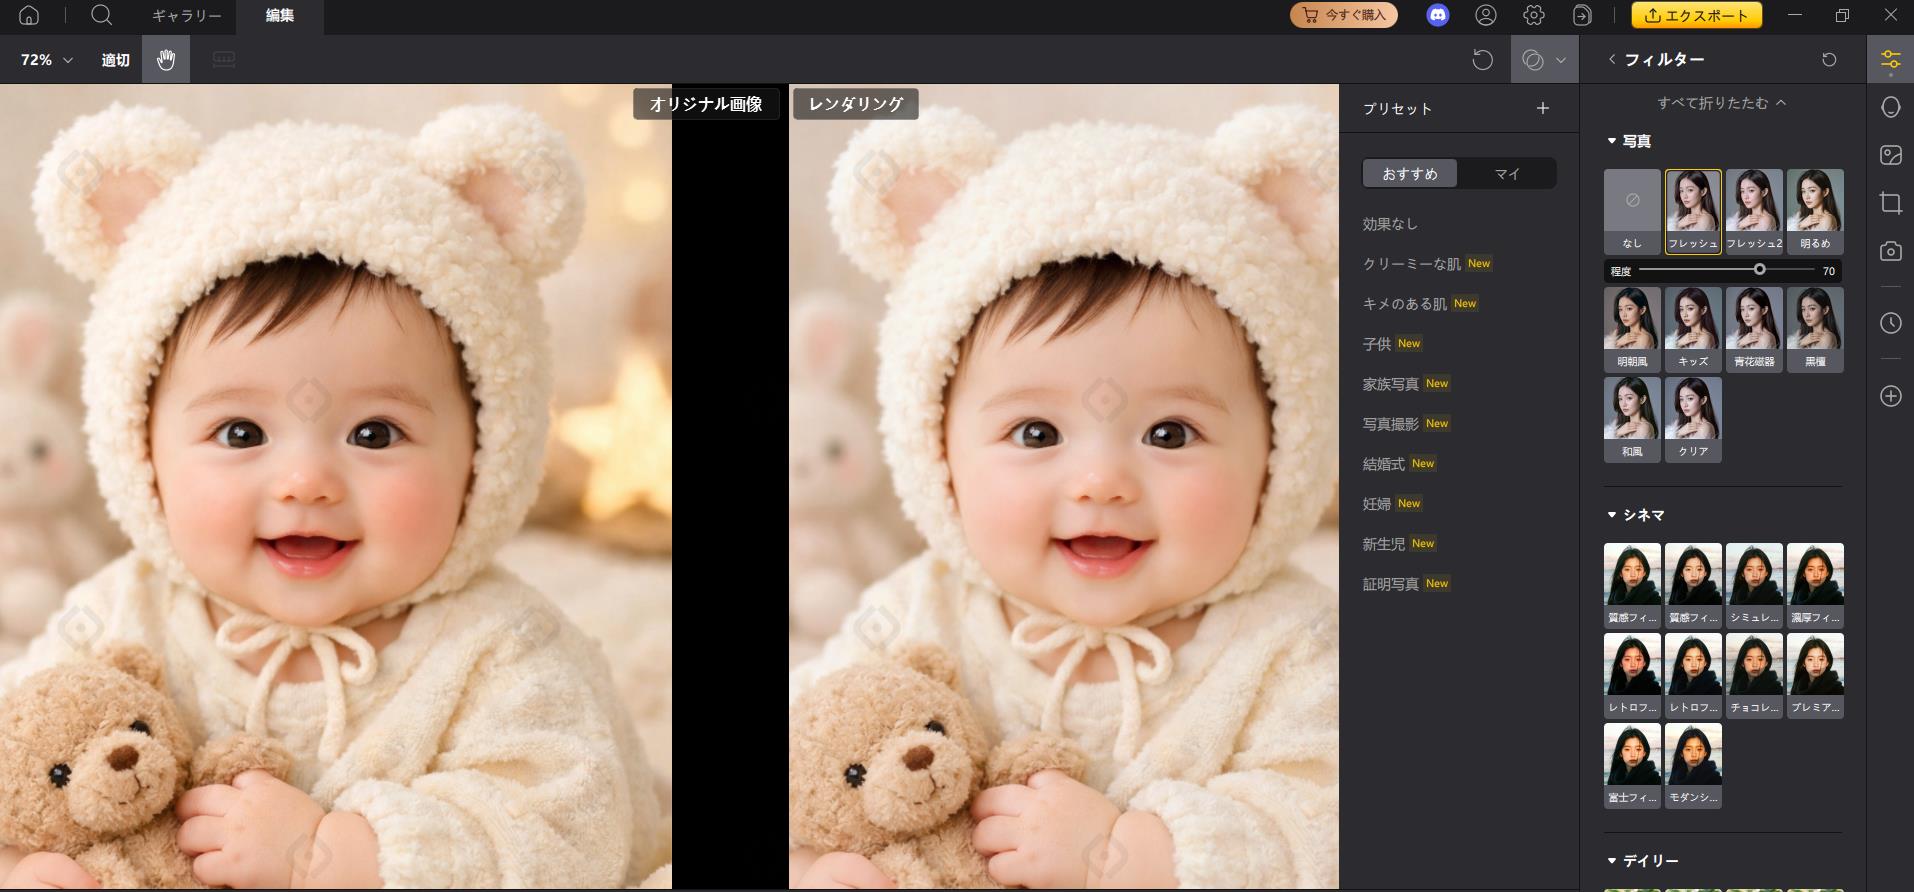The height and width of the screenshot is (892, 1914).
Task: Open the zoom 72% dropdown
Action: click(47, 60)
